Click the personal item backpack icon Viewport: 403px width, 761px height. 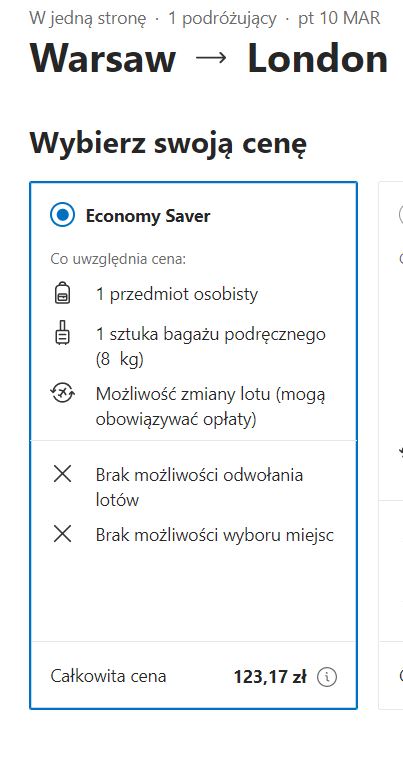(62, 294)
